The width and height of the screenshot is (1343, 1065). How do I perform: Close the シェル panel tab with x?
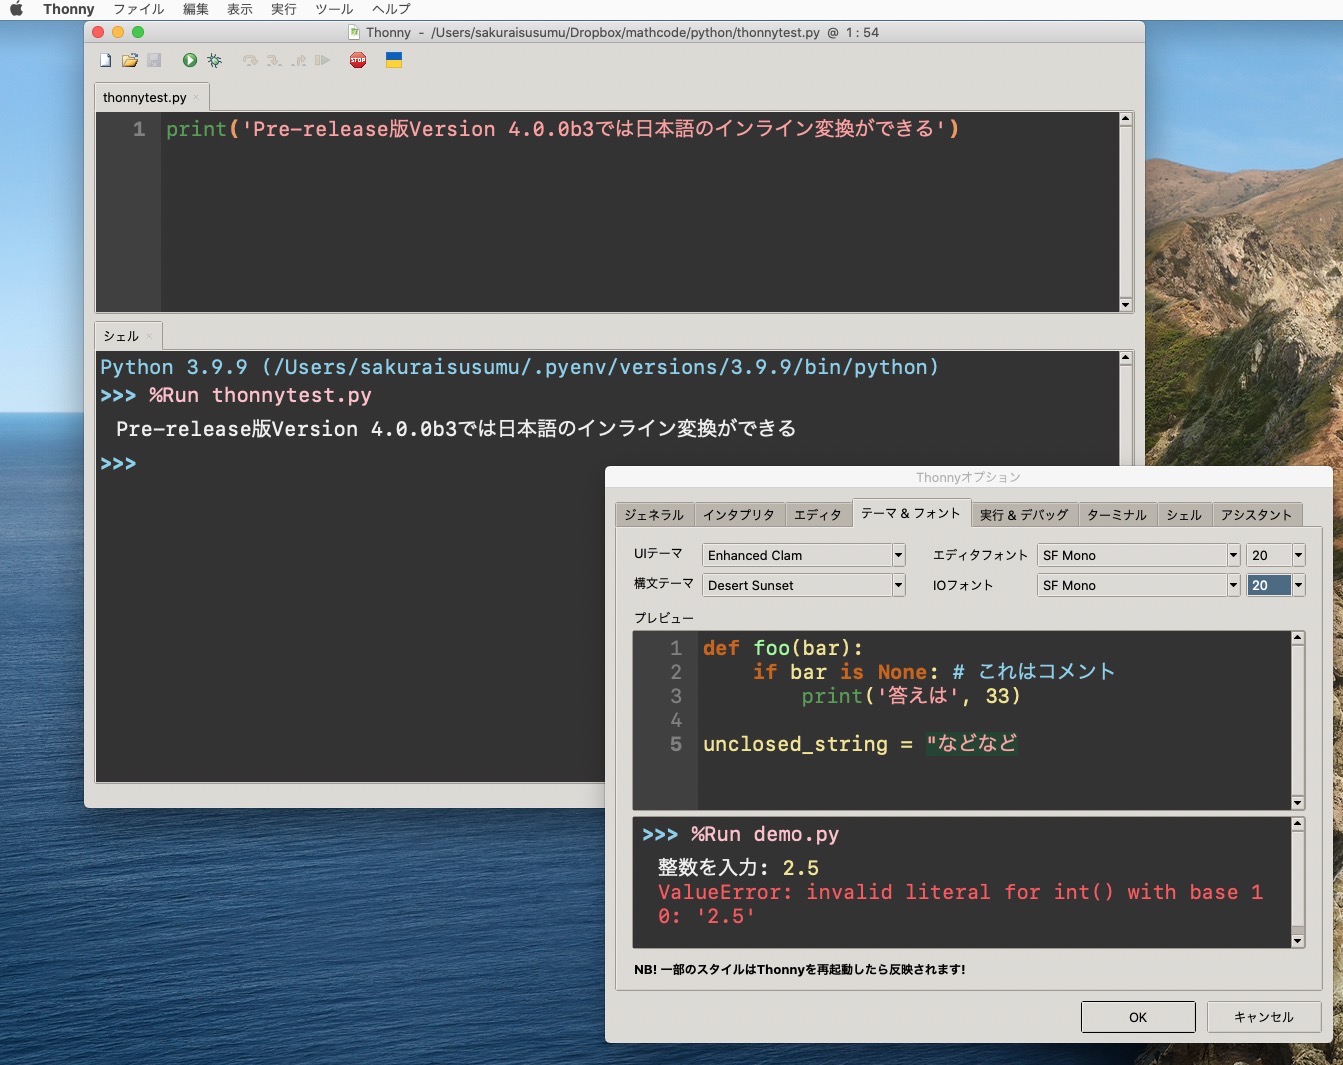click(x=149, y=337)
